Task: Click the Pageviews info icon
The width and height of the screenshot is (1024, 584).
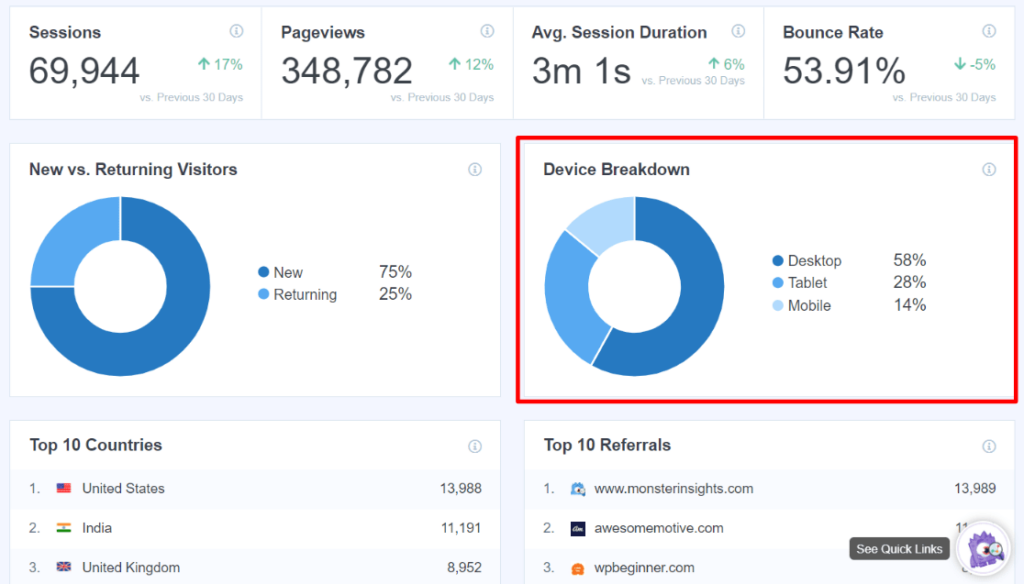Action: click(x=487, y=31)
